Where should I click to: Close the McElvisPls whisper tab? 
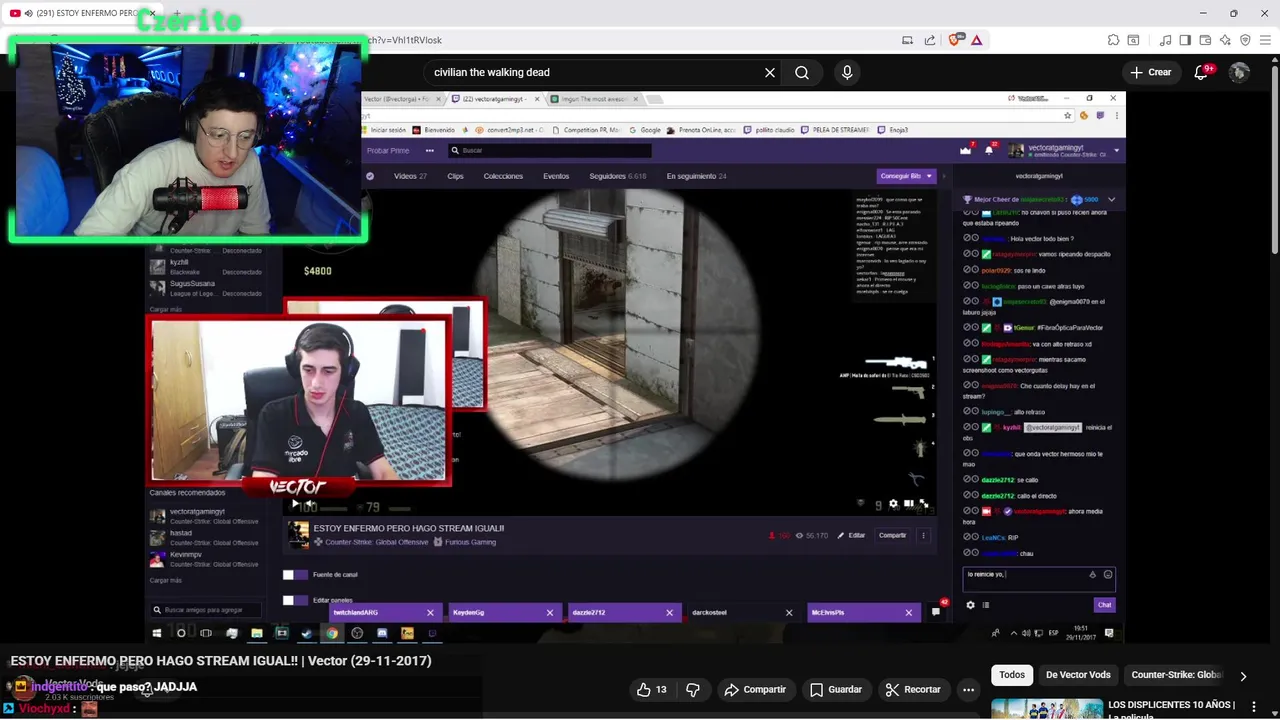(908, 612)
